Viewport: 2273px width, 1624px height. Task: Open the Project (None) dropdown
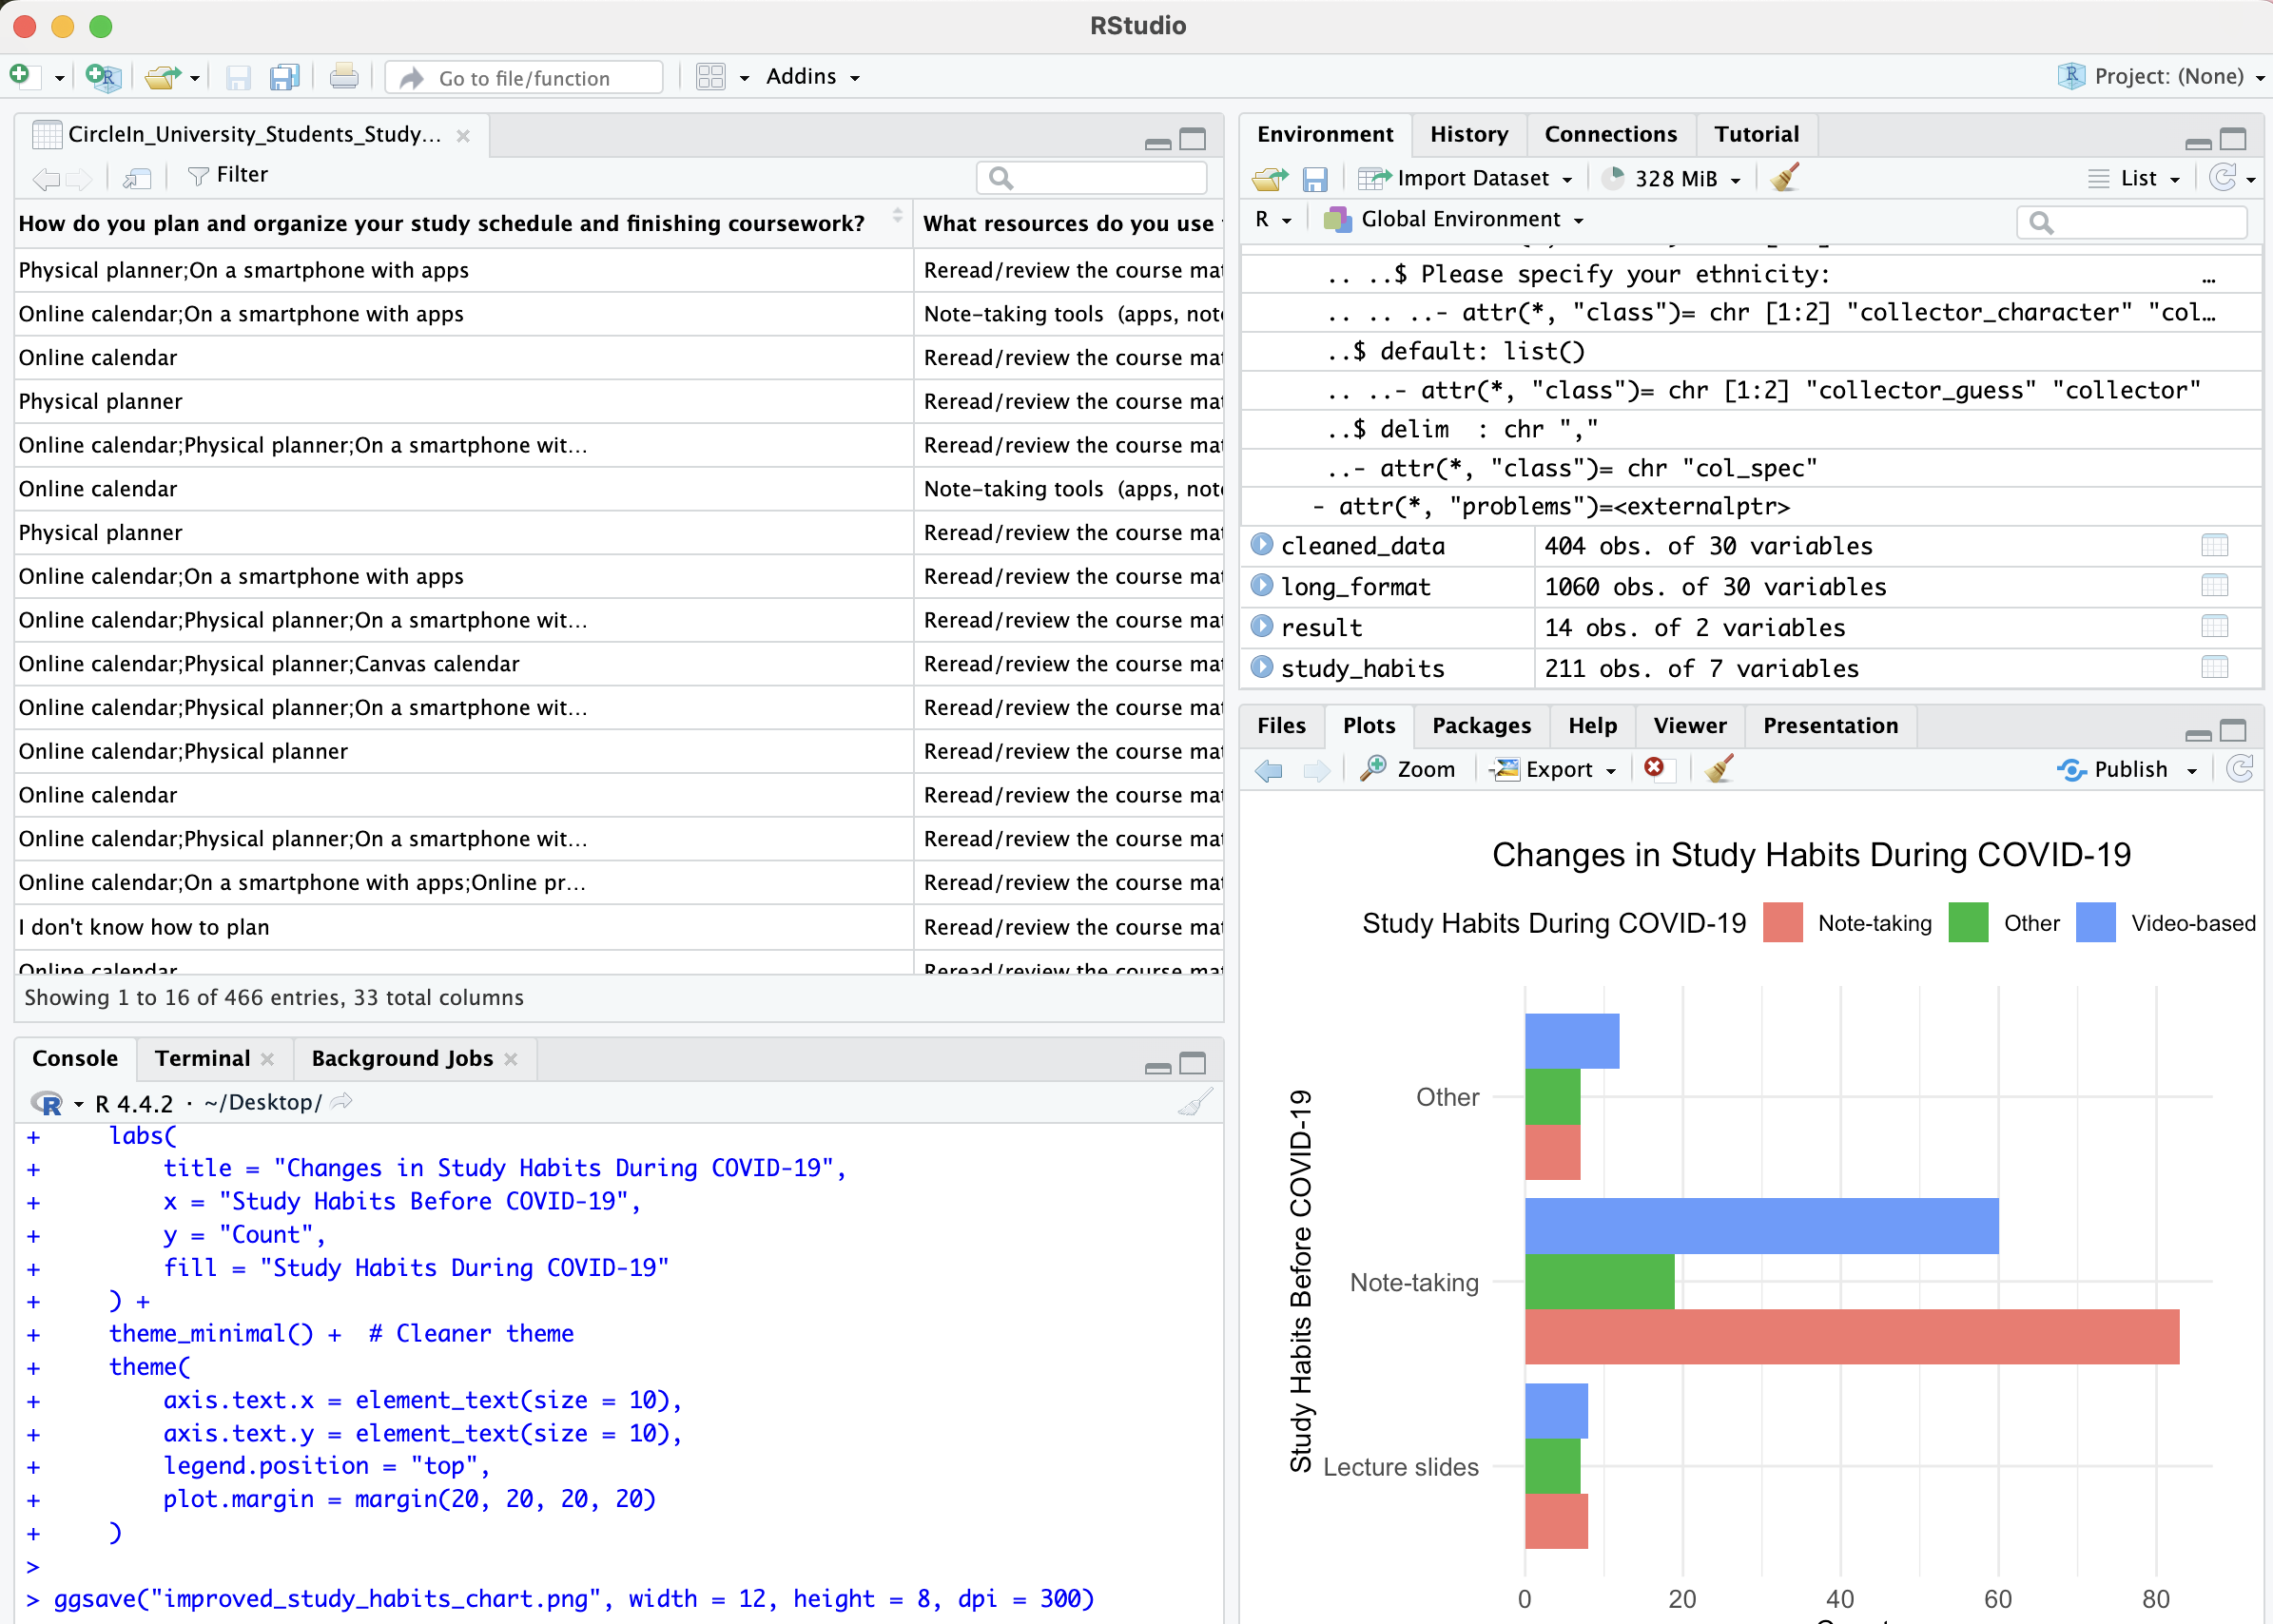click(x=2162, y=76)
